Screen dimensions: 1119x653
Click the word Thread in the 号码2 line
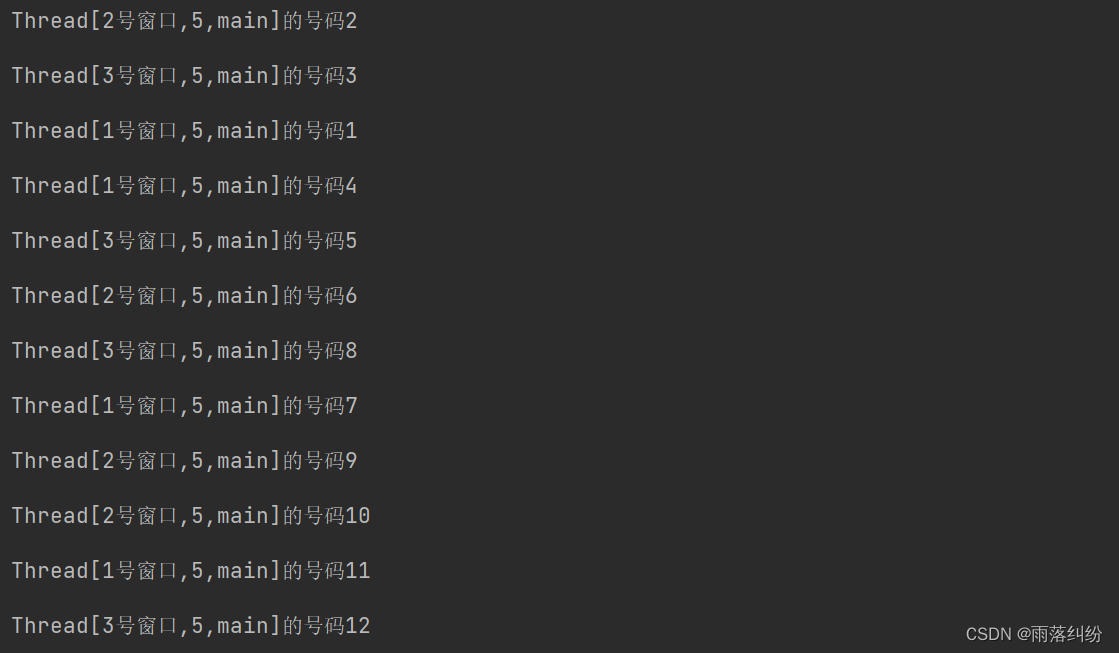click(50, 21)
